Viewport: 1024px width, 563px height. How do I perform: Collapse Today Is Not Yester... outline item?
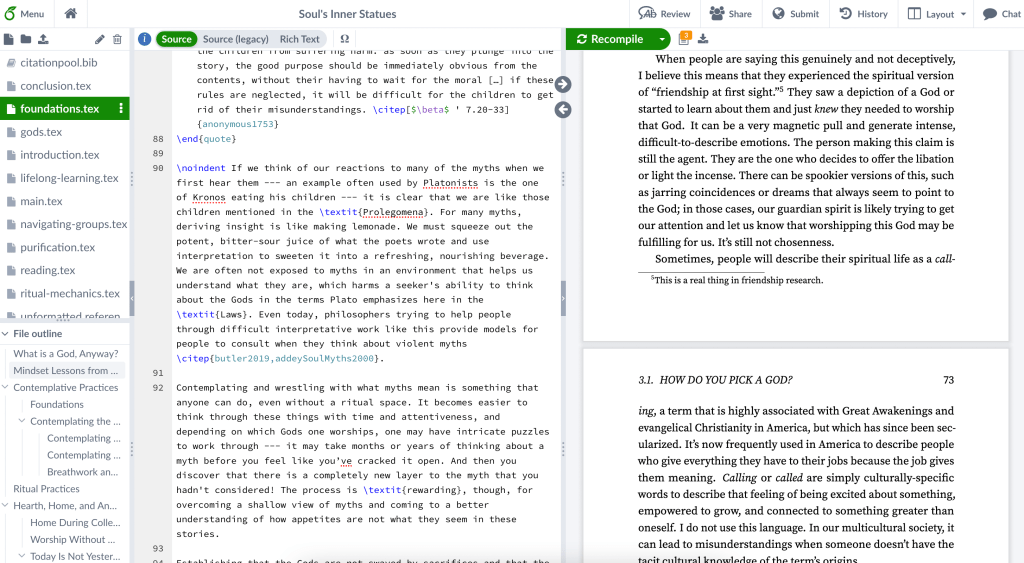point(22,556)
